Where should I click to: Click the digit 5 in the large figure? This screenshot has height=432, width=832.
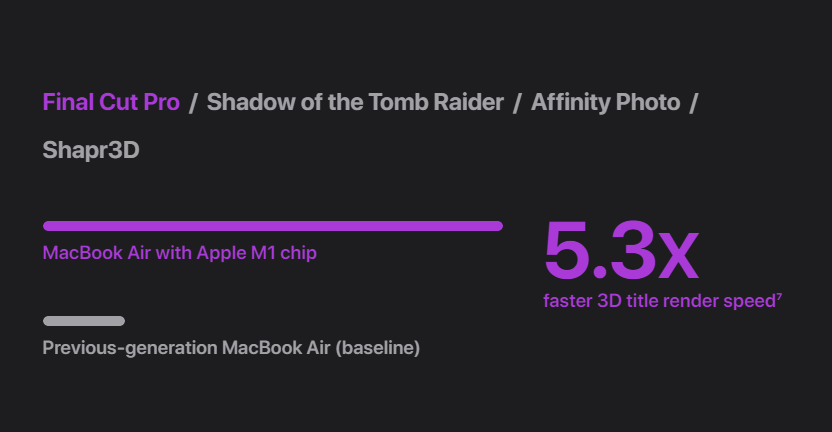[566, 252]
